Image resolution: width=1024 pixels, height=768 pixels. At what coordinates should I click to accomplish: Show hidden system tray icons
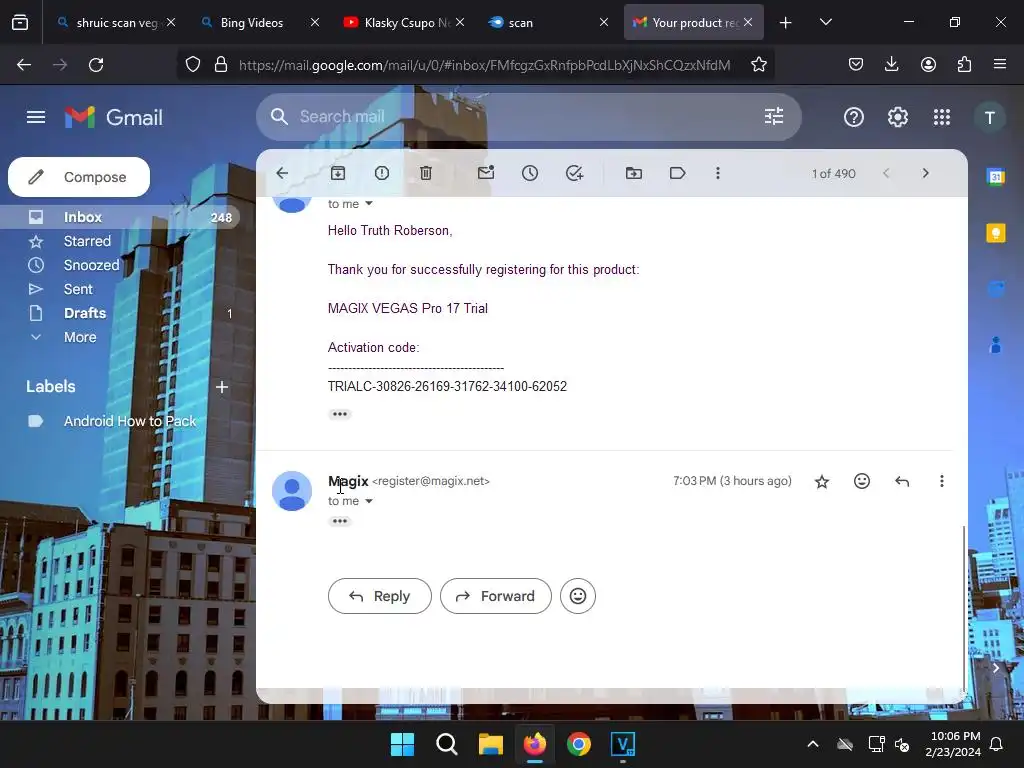coord(813,744)
